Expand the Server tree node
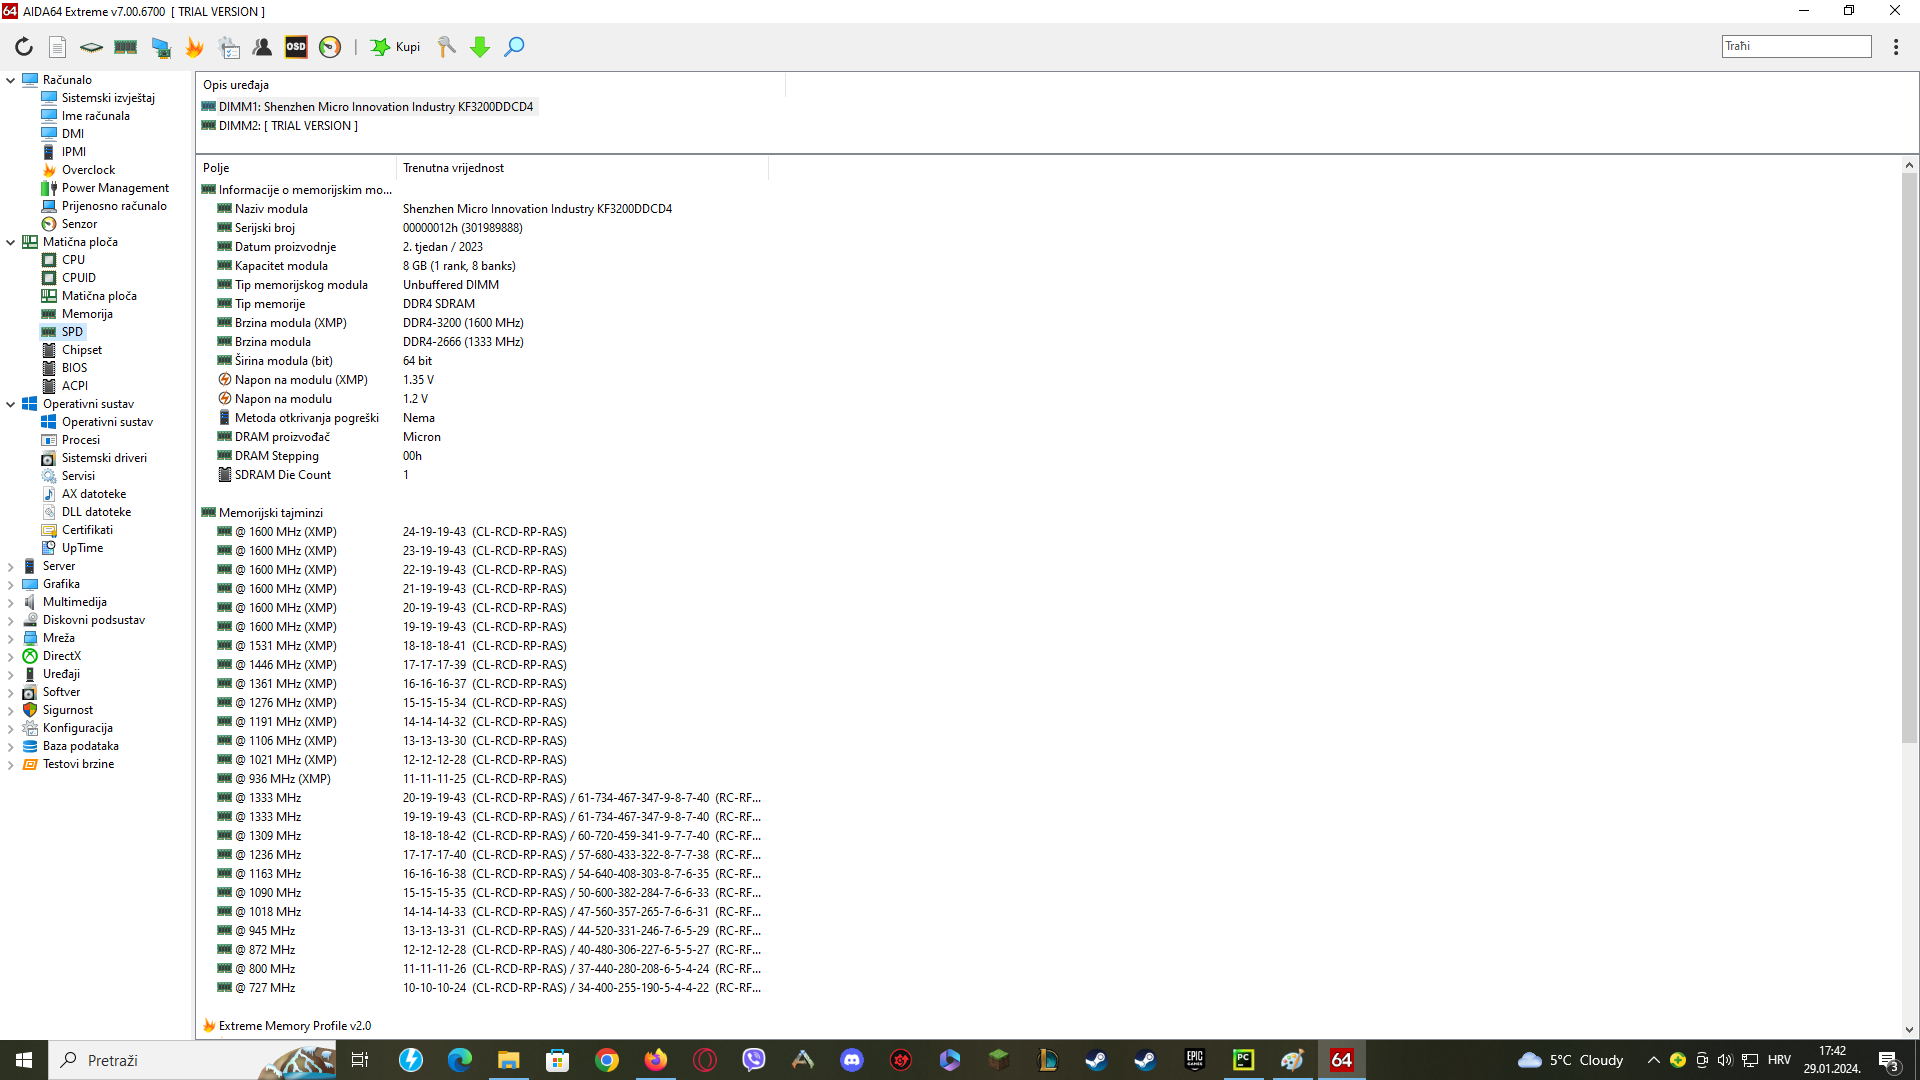The height and width of the screenshot is (1080, 1920). click(x=11, y=566)
